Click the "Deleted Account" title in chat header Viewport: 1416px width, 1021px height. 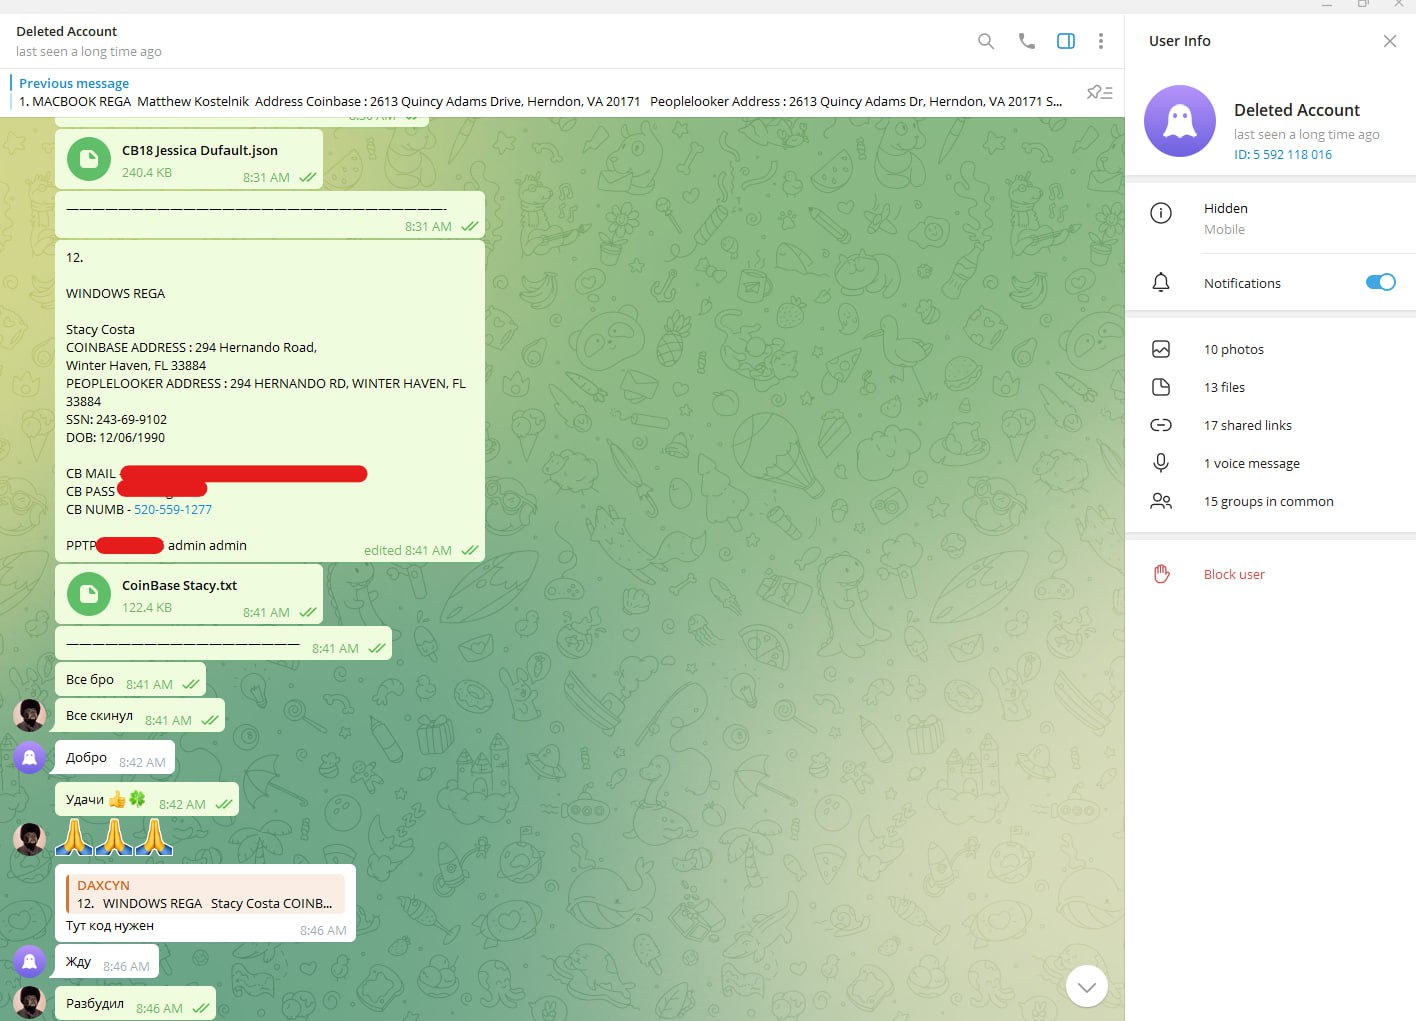[x=66, y=31]
